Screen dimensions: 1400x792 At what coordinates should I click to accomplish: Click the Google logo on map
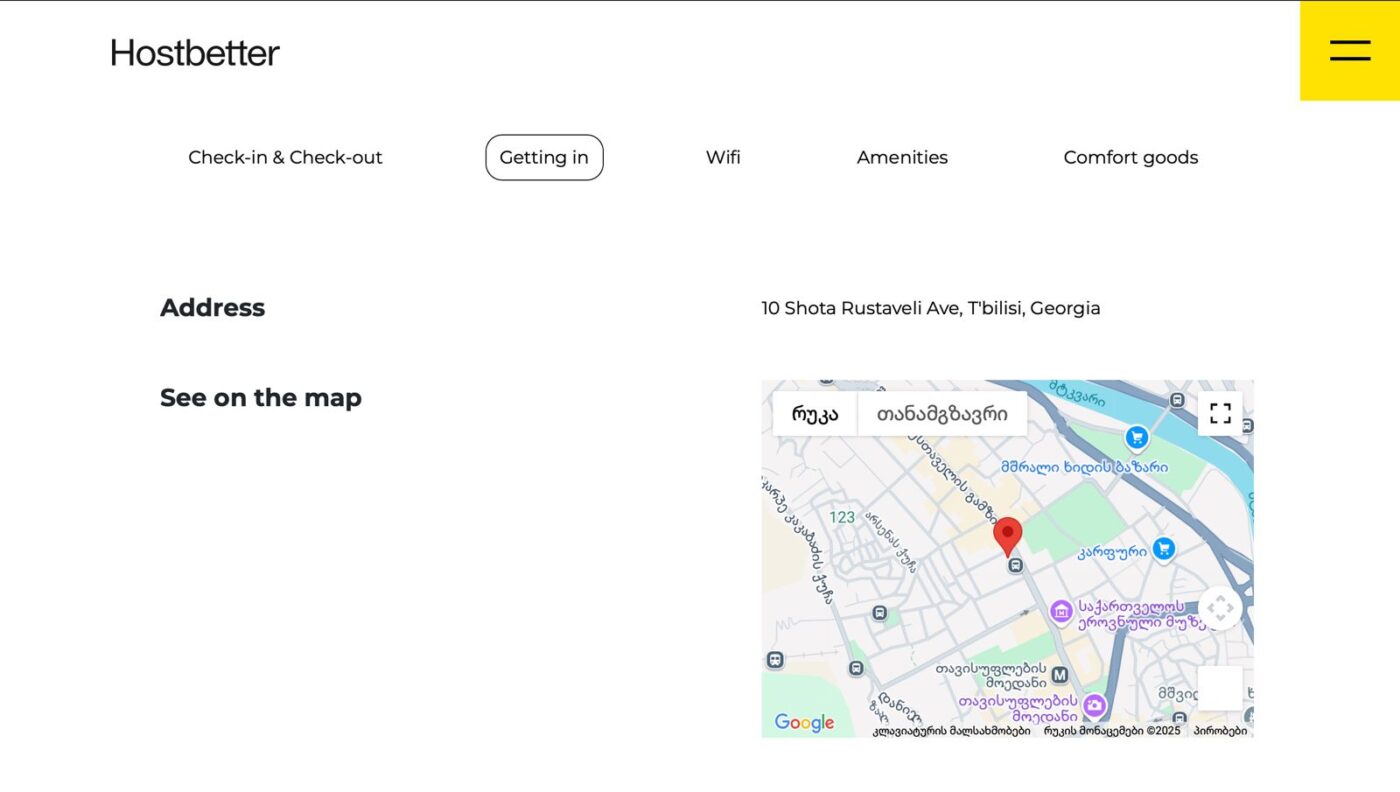804,722
